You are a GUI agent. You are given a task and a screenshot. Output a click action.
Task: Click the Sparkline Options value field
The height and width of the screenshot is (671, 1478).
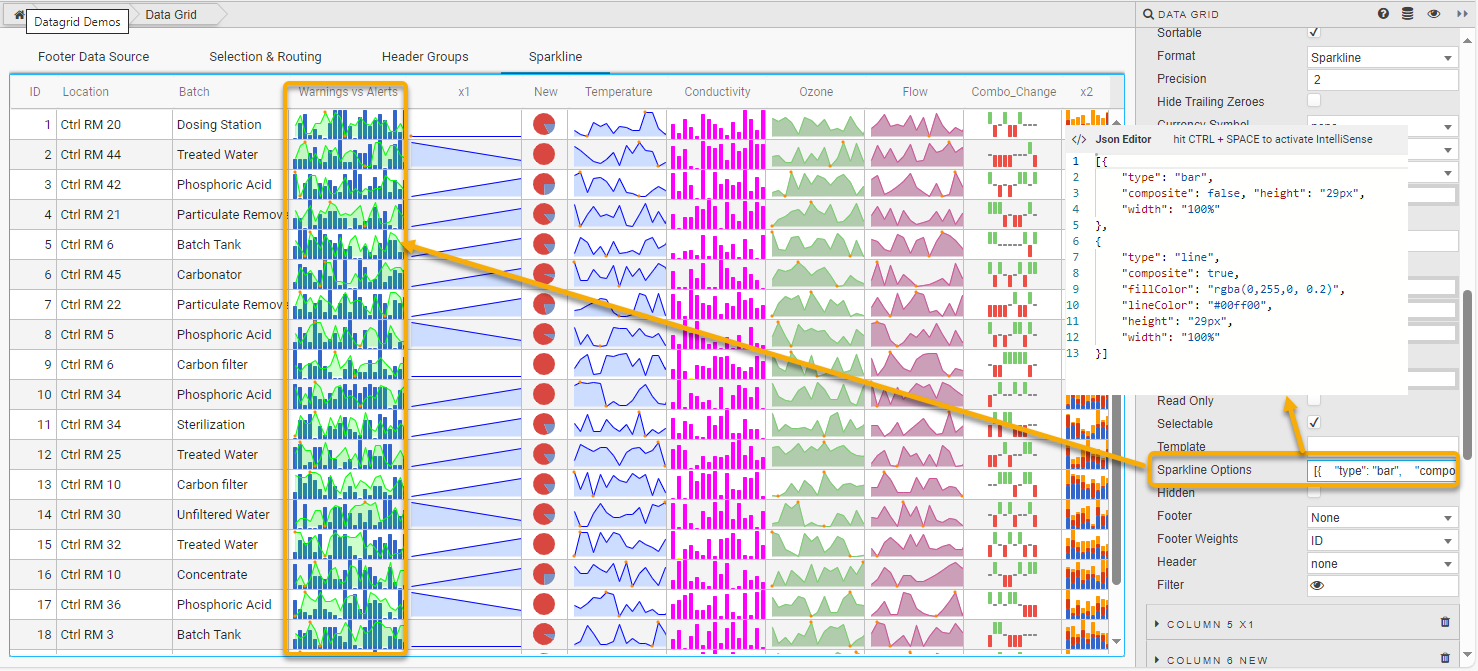point(1382,470)
